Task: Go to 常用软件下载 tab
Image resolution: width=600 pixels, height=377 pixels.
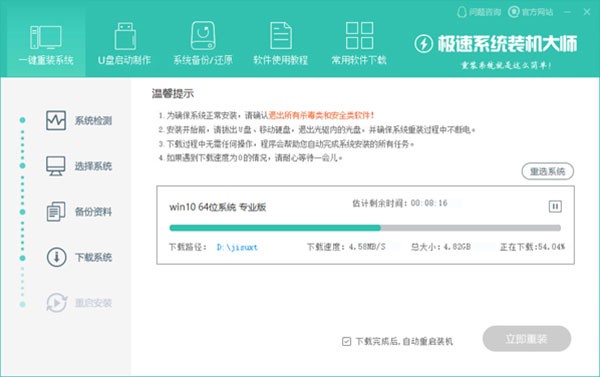Action: pyautogui.click(x=359, y=45)
